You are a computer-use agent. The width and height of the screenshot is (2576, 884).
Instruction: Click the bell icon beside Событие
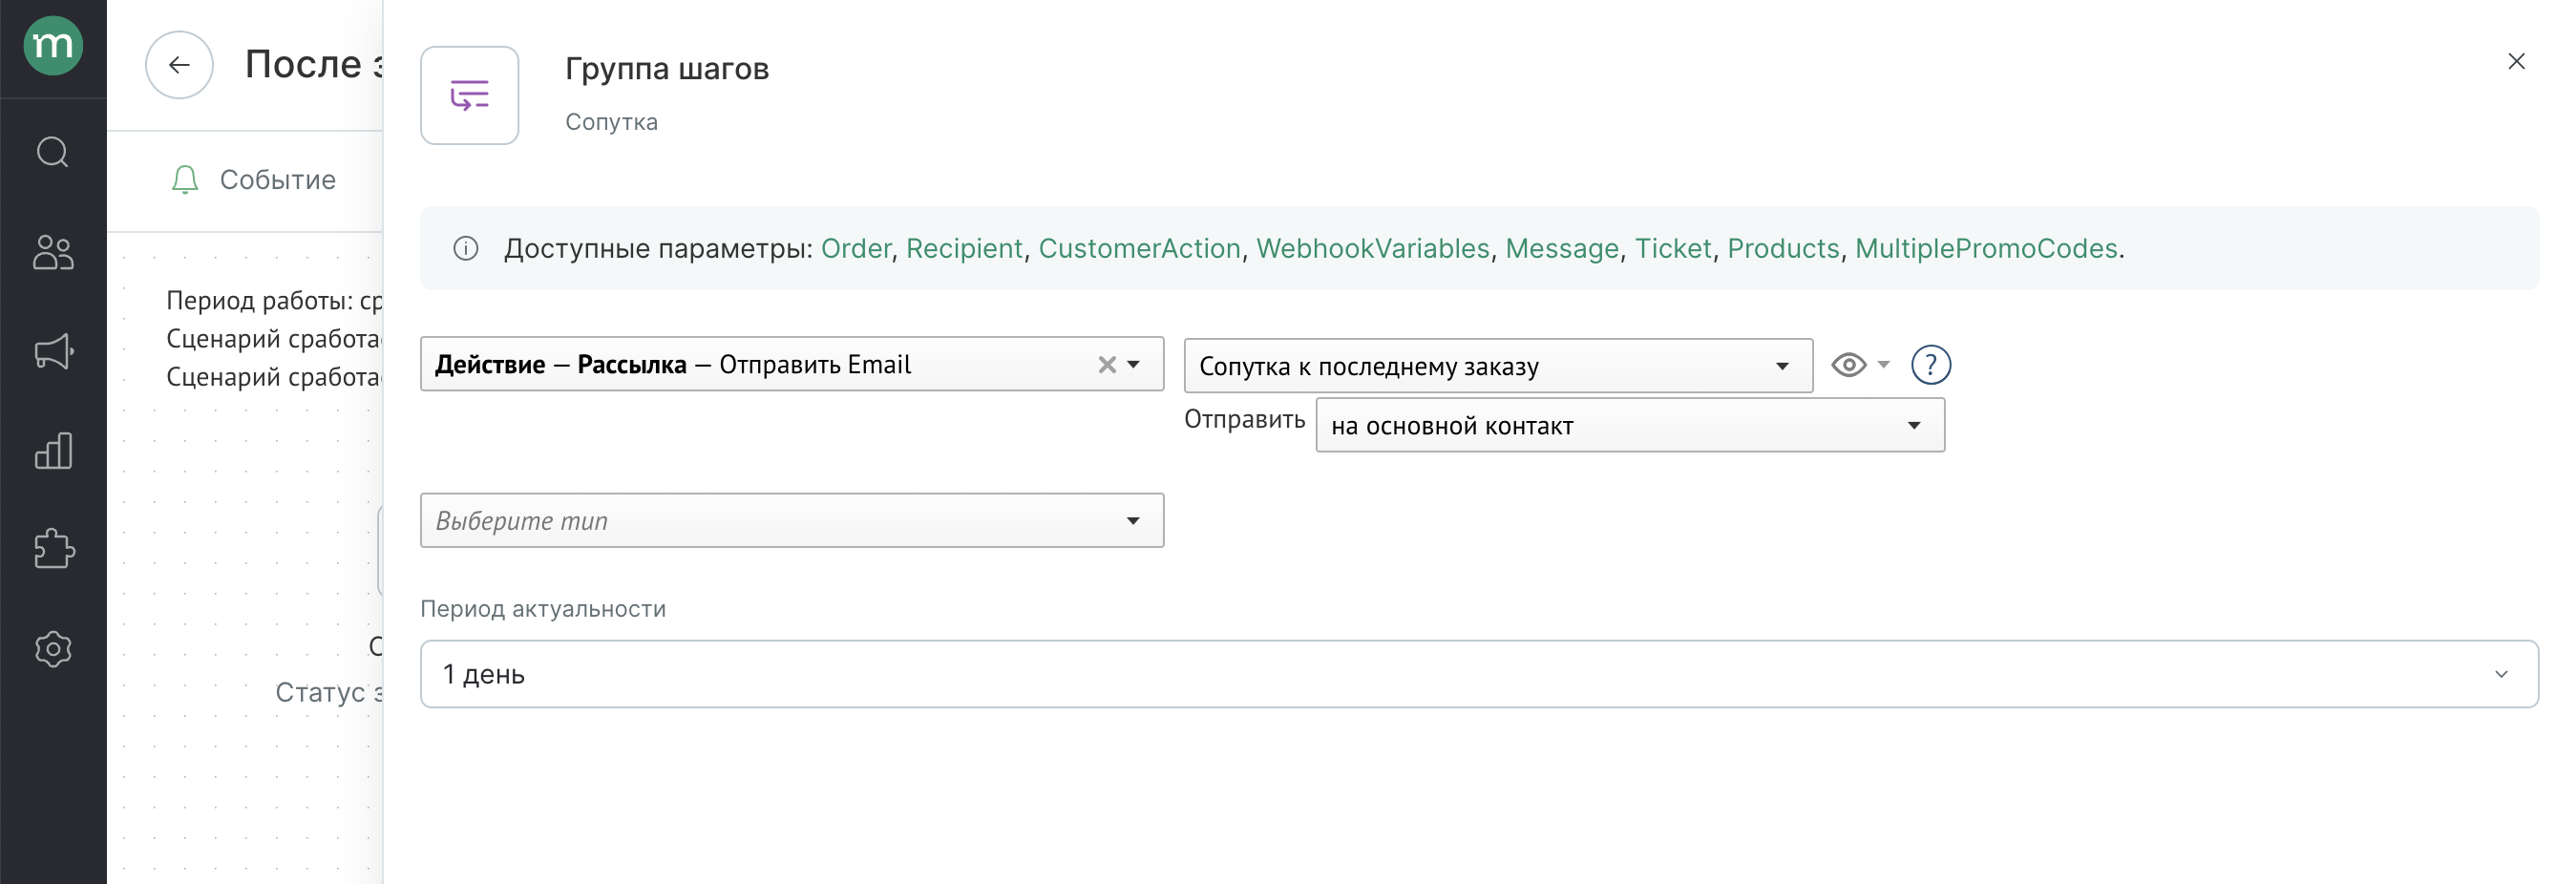pyautogui.click(x=185, y=180)
